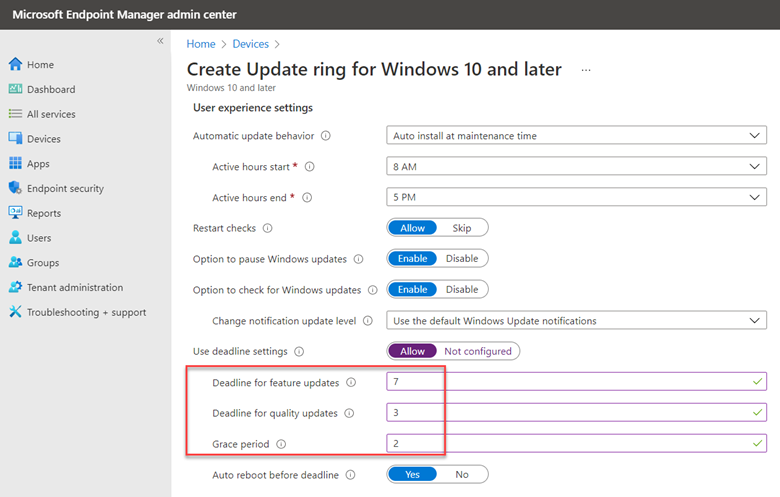Click info icon for Option to pause updates
The image size is (780, 497).
coord(359,259)
